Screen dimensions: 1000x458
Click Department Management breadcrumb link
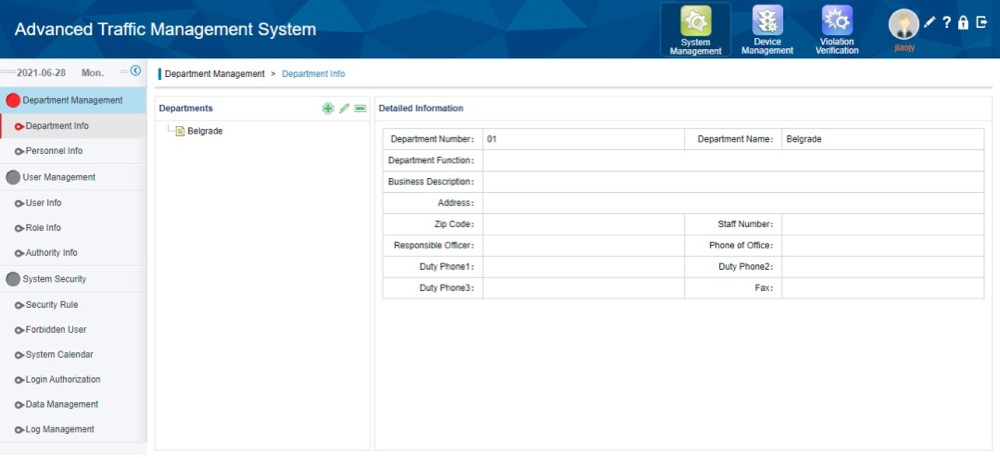click(x=214, y=74)
